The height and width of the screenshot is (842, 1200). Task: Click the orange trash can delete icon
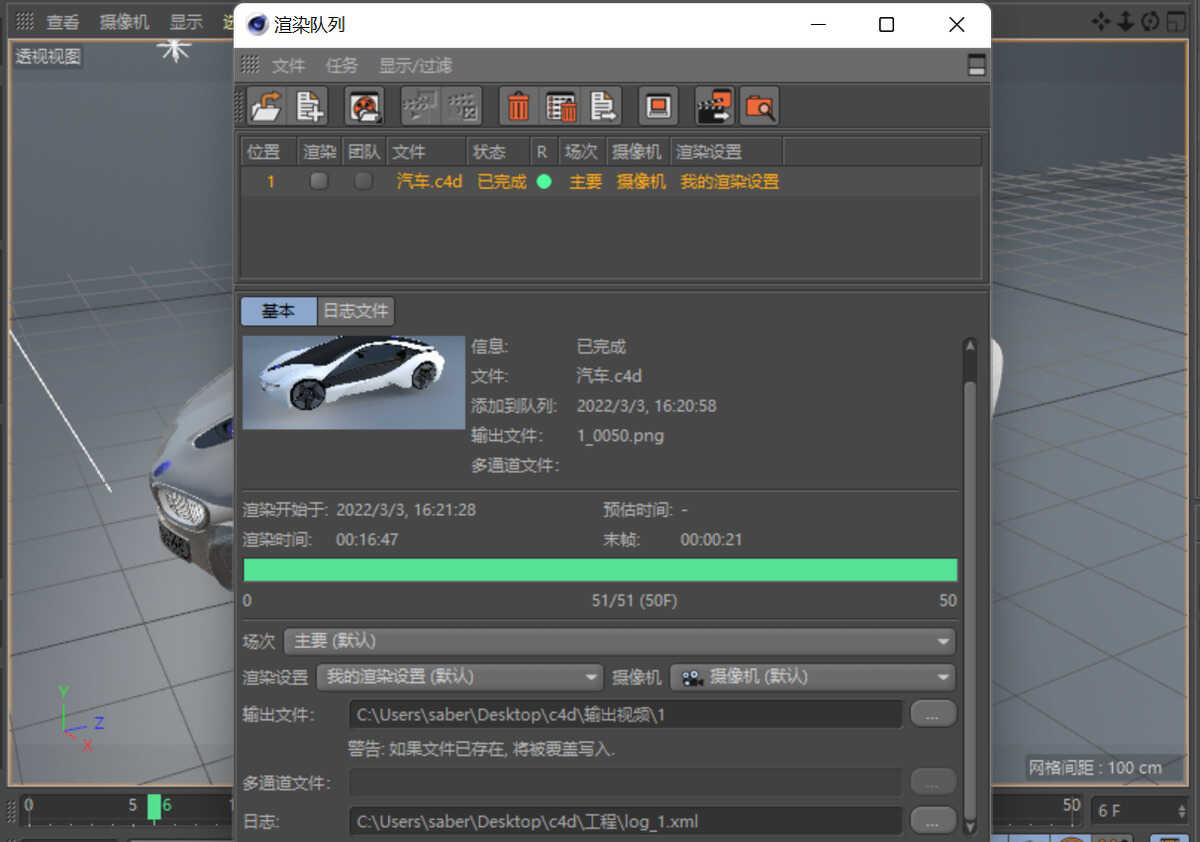point(518,106)
